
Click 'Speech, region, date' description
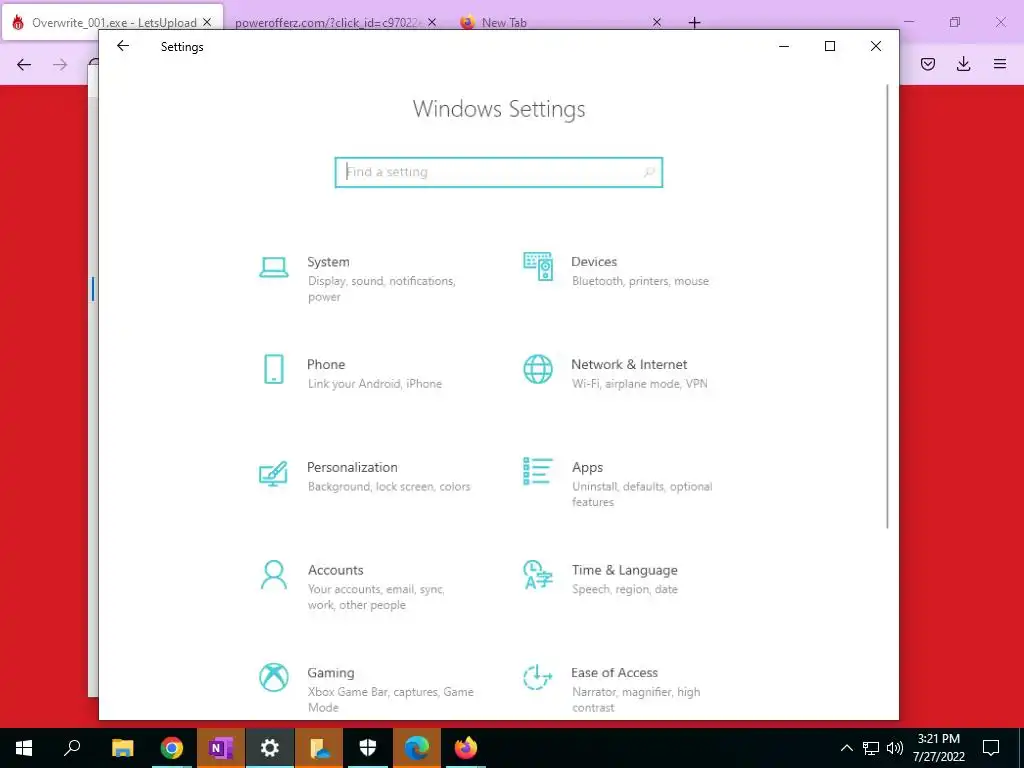tap(625, 589)
